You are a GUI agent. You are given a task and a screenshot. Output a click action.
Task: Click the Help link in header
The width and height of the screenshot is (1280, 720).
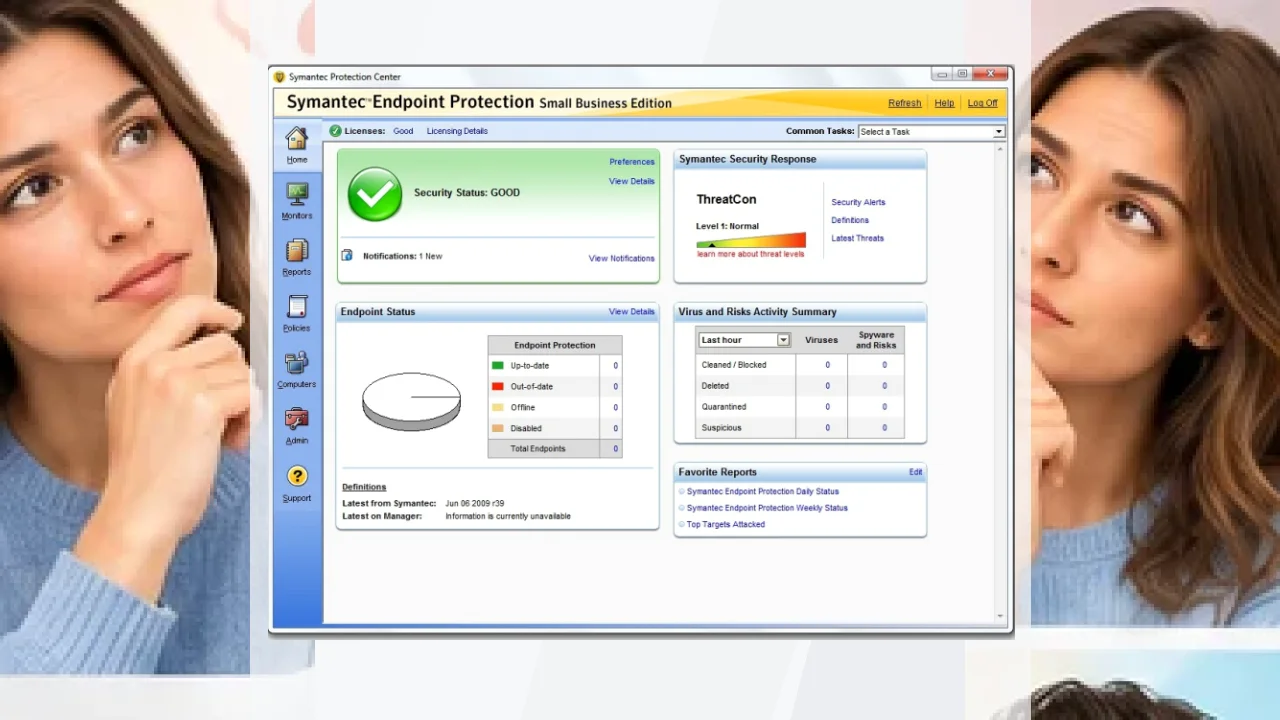(x=944, y=103)
